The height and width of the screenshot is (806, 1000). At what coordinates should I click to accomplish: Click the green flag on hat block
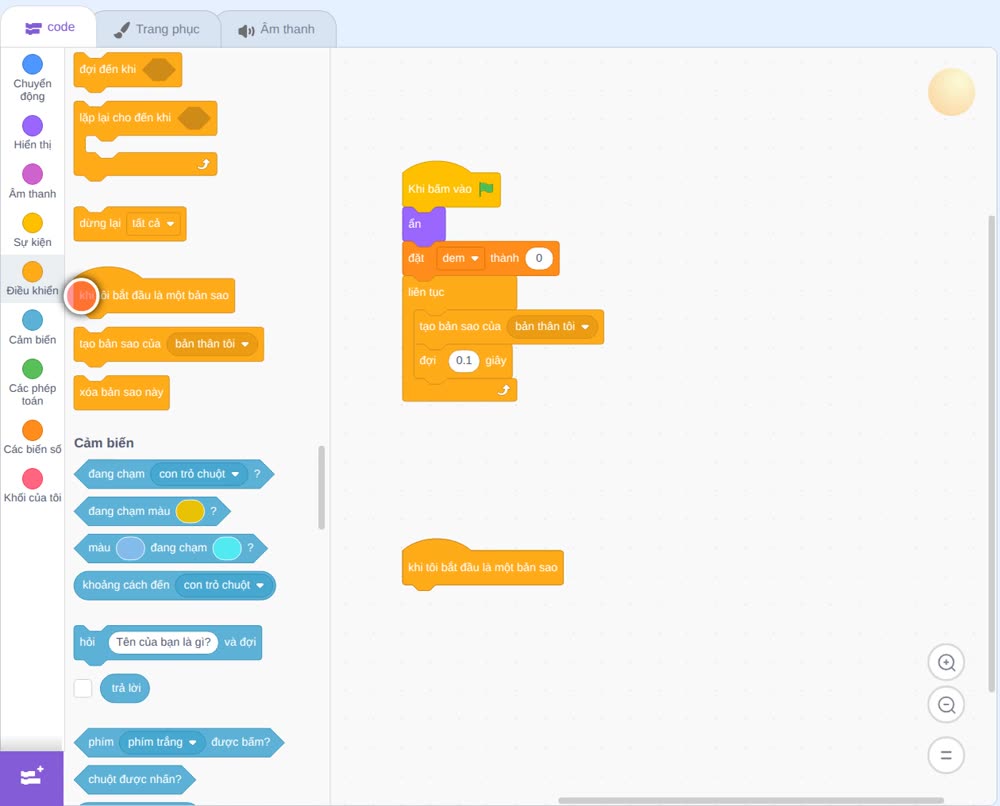pyautogui.click(x=486, y=189)
